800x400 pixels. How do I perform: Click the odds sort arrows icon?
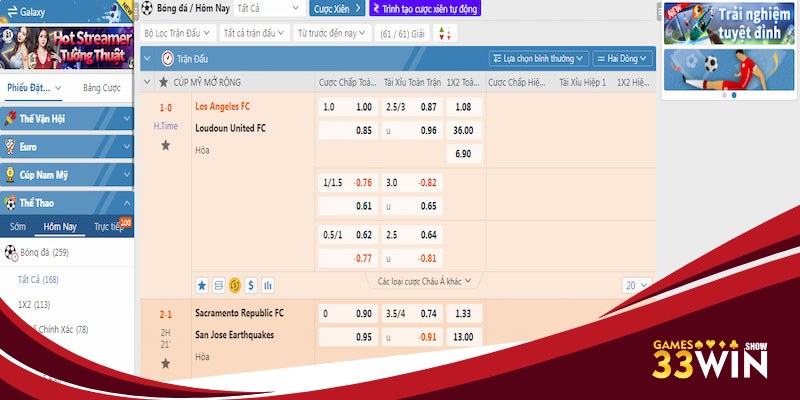tap(445, 33)
